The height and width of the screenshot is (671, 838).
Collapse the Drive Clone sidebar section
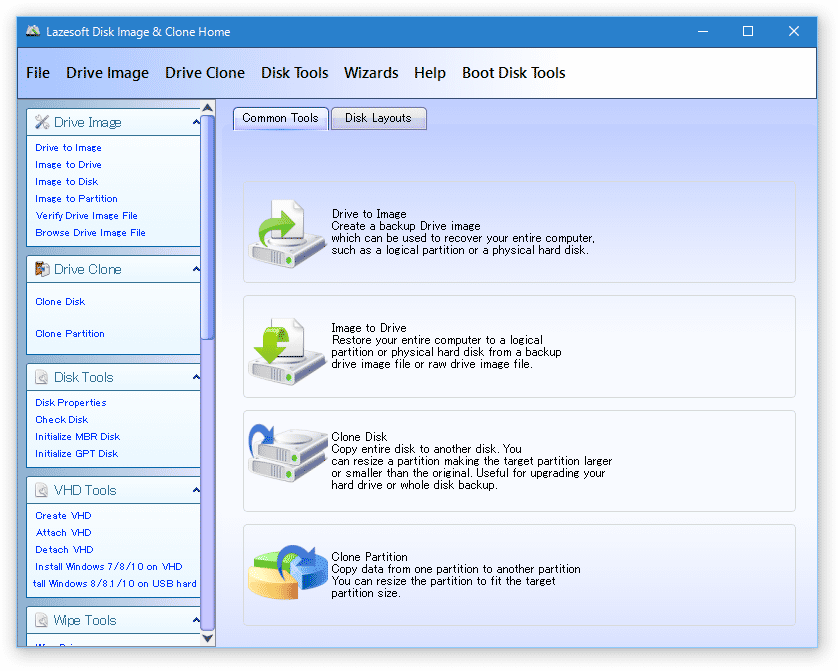tap(196, 269)
